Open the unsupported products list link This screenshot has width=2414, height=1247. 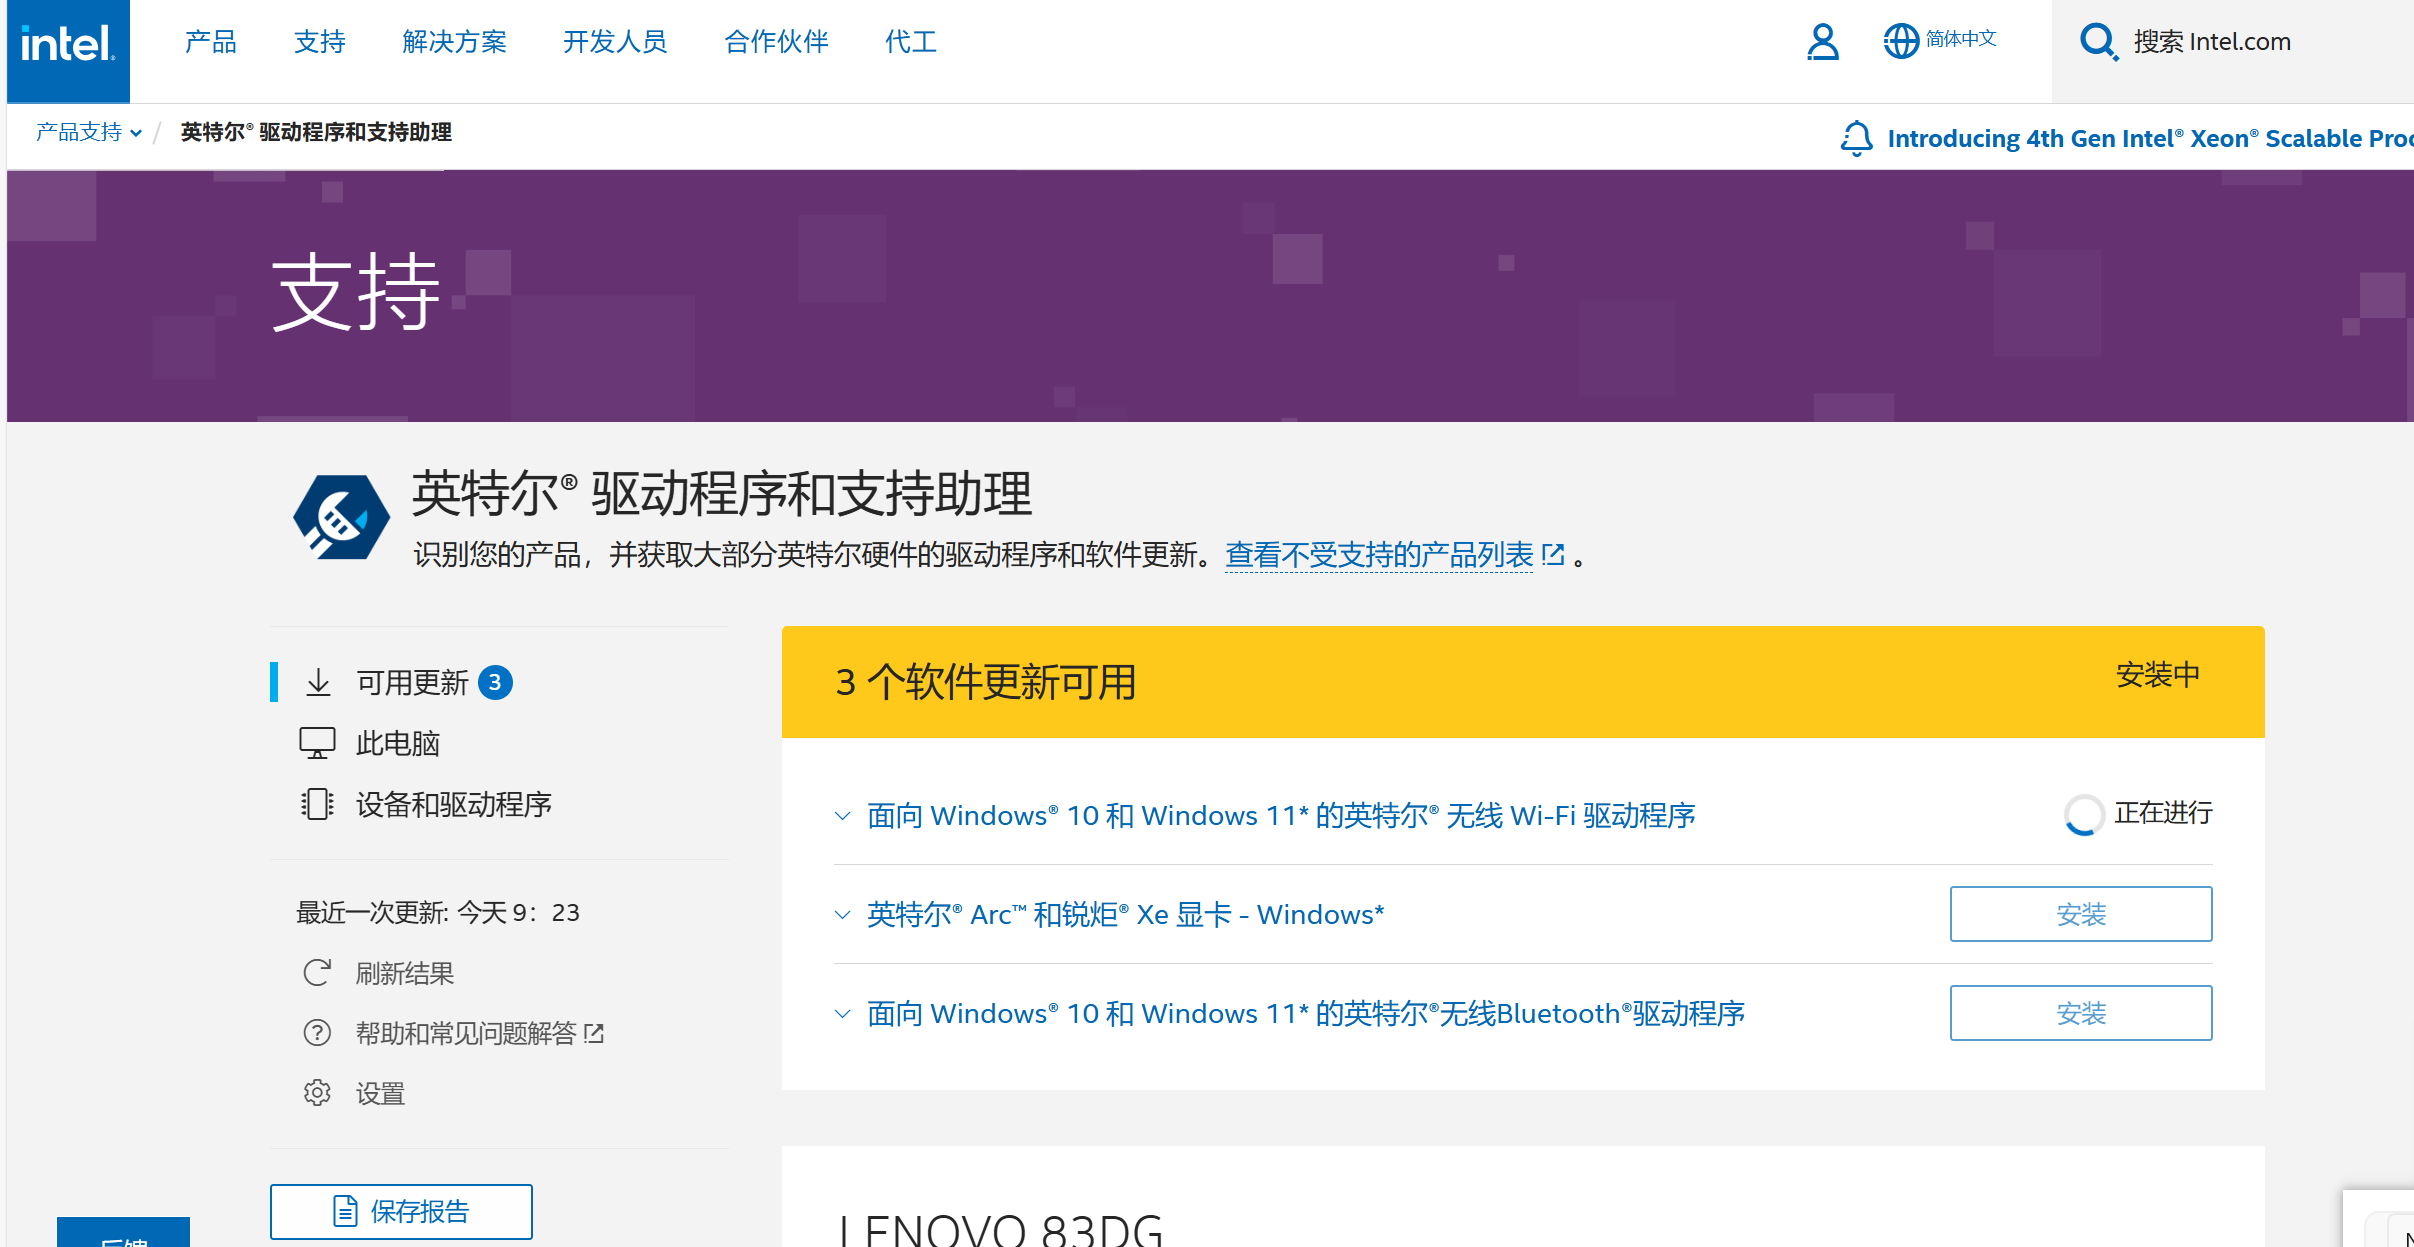[x=1379, y=555]
